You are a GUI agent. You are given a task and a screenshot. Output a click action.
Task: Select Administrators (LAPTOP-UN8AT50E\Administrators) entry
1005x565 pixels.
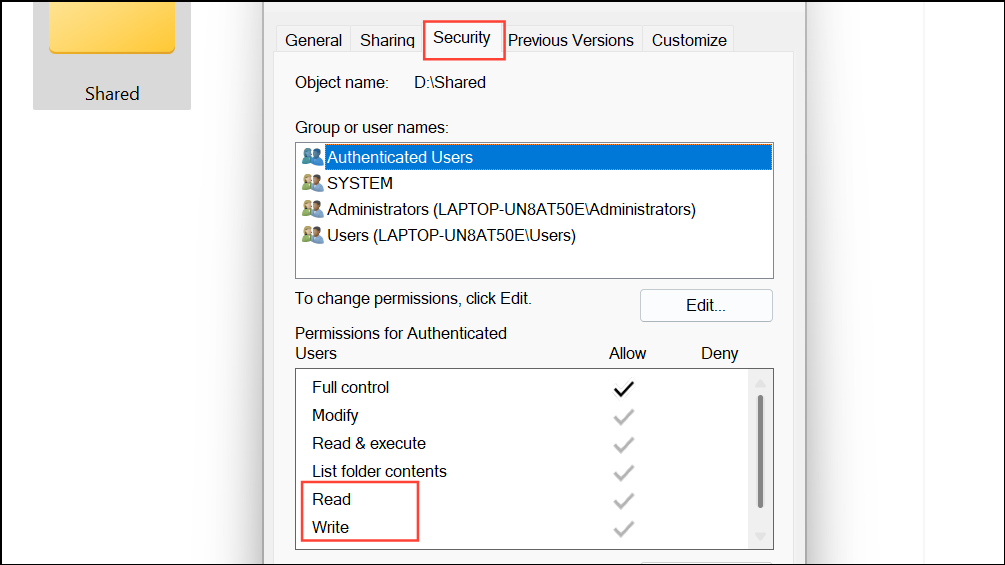[x=511, y=209]
